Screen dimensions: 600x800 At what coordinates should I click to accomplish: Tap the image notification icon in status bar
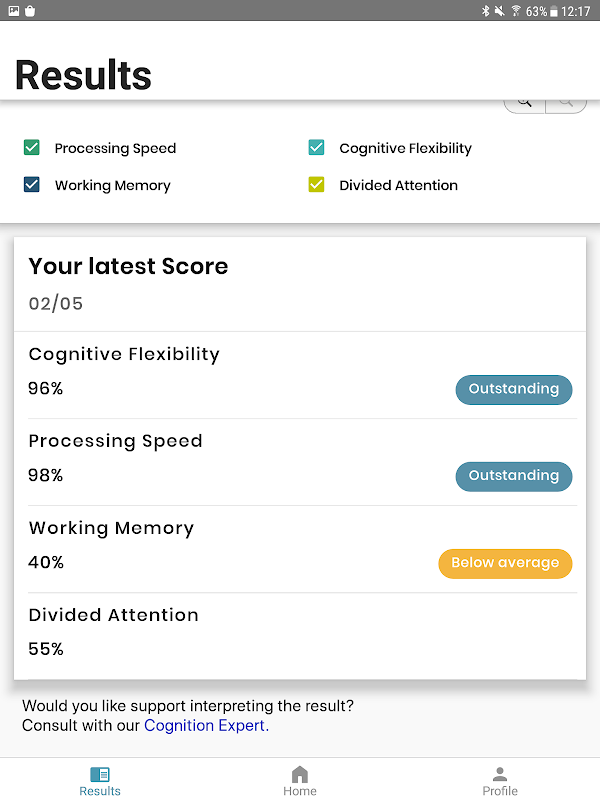(x=14, y=12)
